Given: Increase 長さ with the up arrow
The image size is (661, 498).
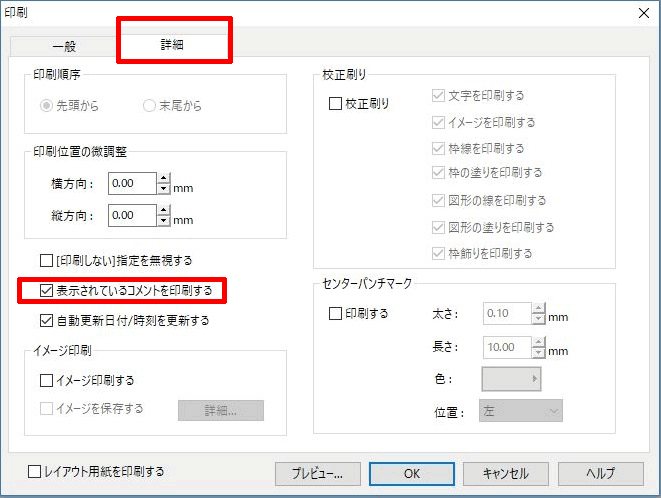Looking at the screenshot, I should click(x=538, y=342).
